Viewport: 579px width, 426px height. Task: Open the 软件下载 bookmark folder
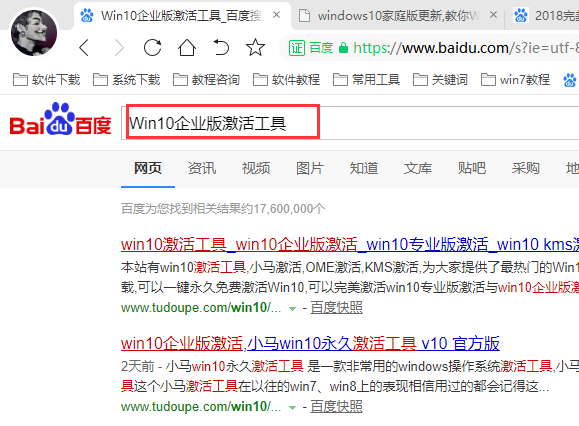[x=47, y=79]
